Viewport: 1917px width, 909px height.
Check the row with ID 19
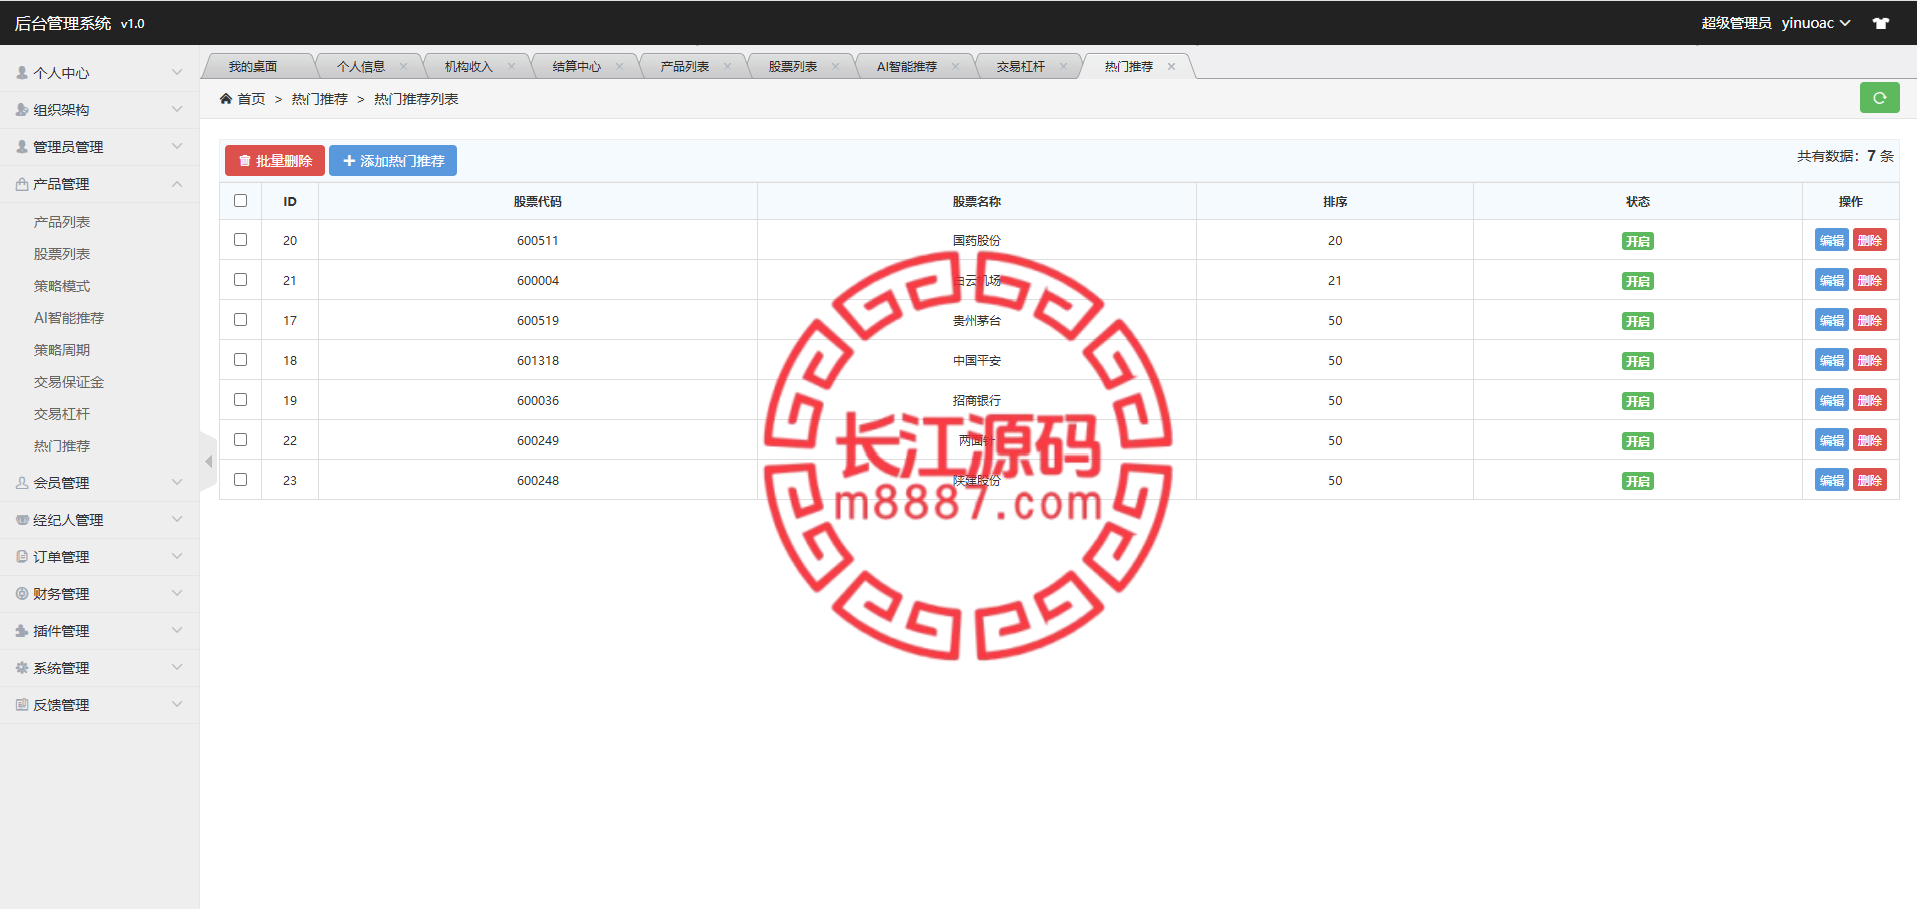coord(240,399)
